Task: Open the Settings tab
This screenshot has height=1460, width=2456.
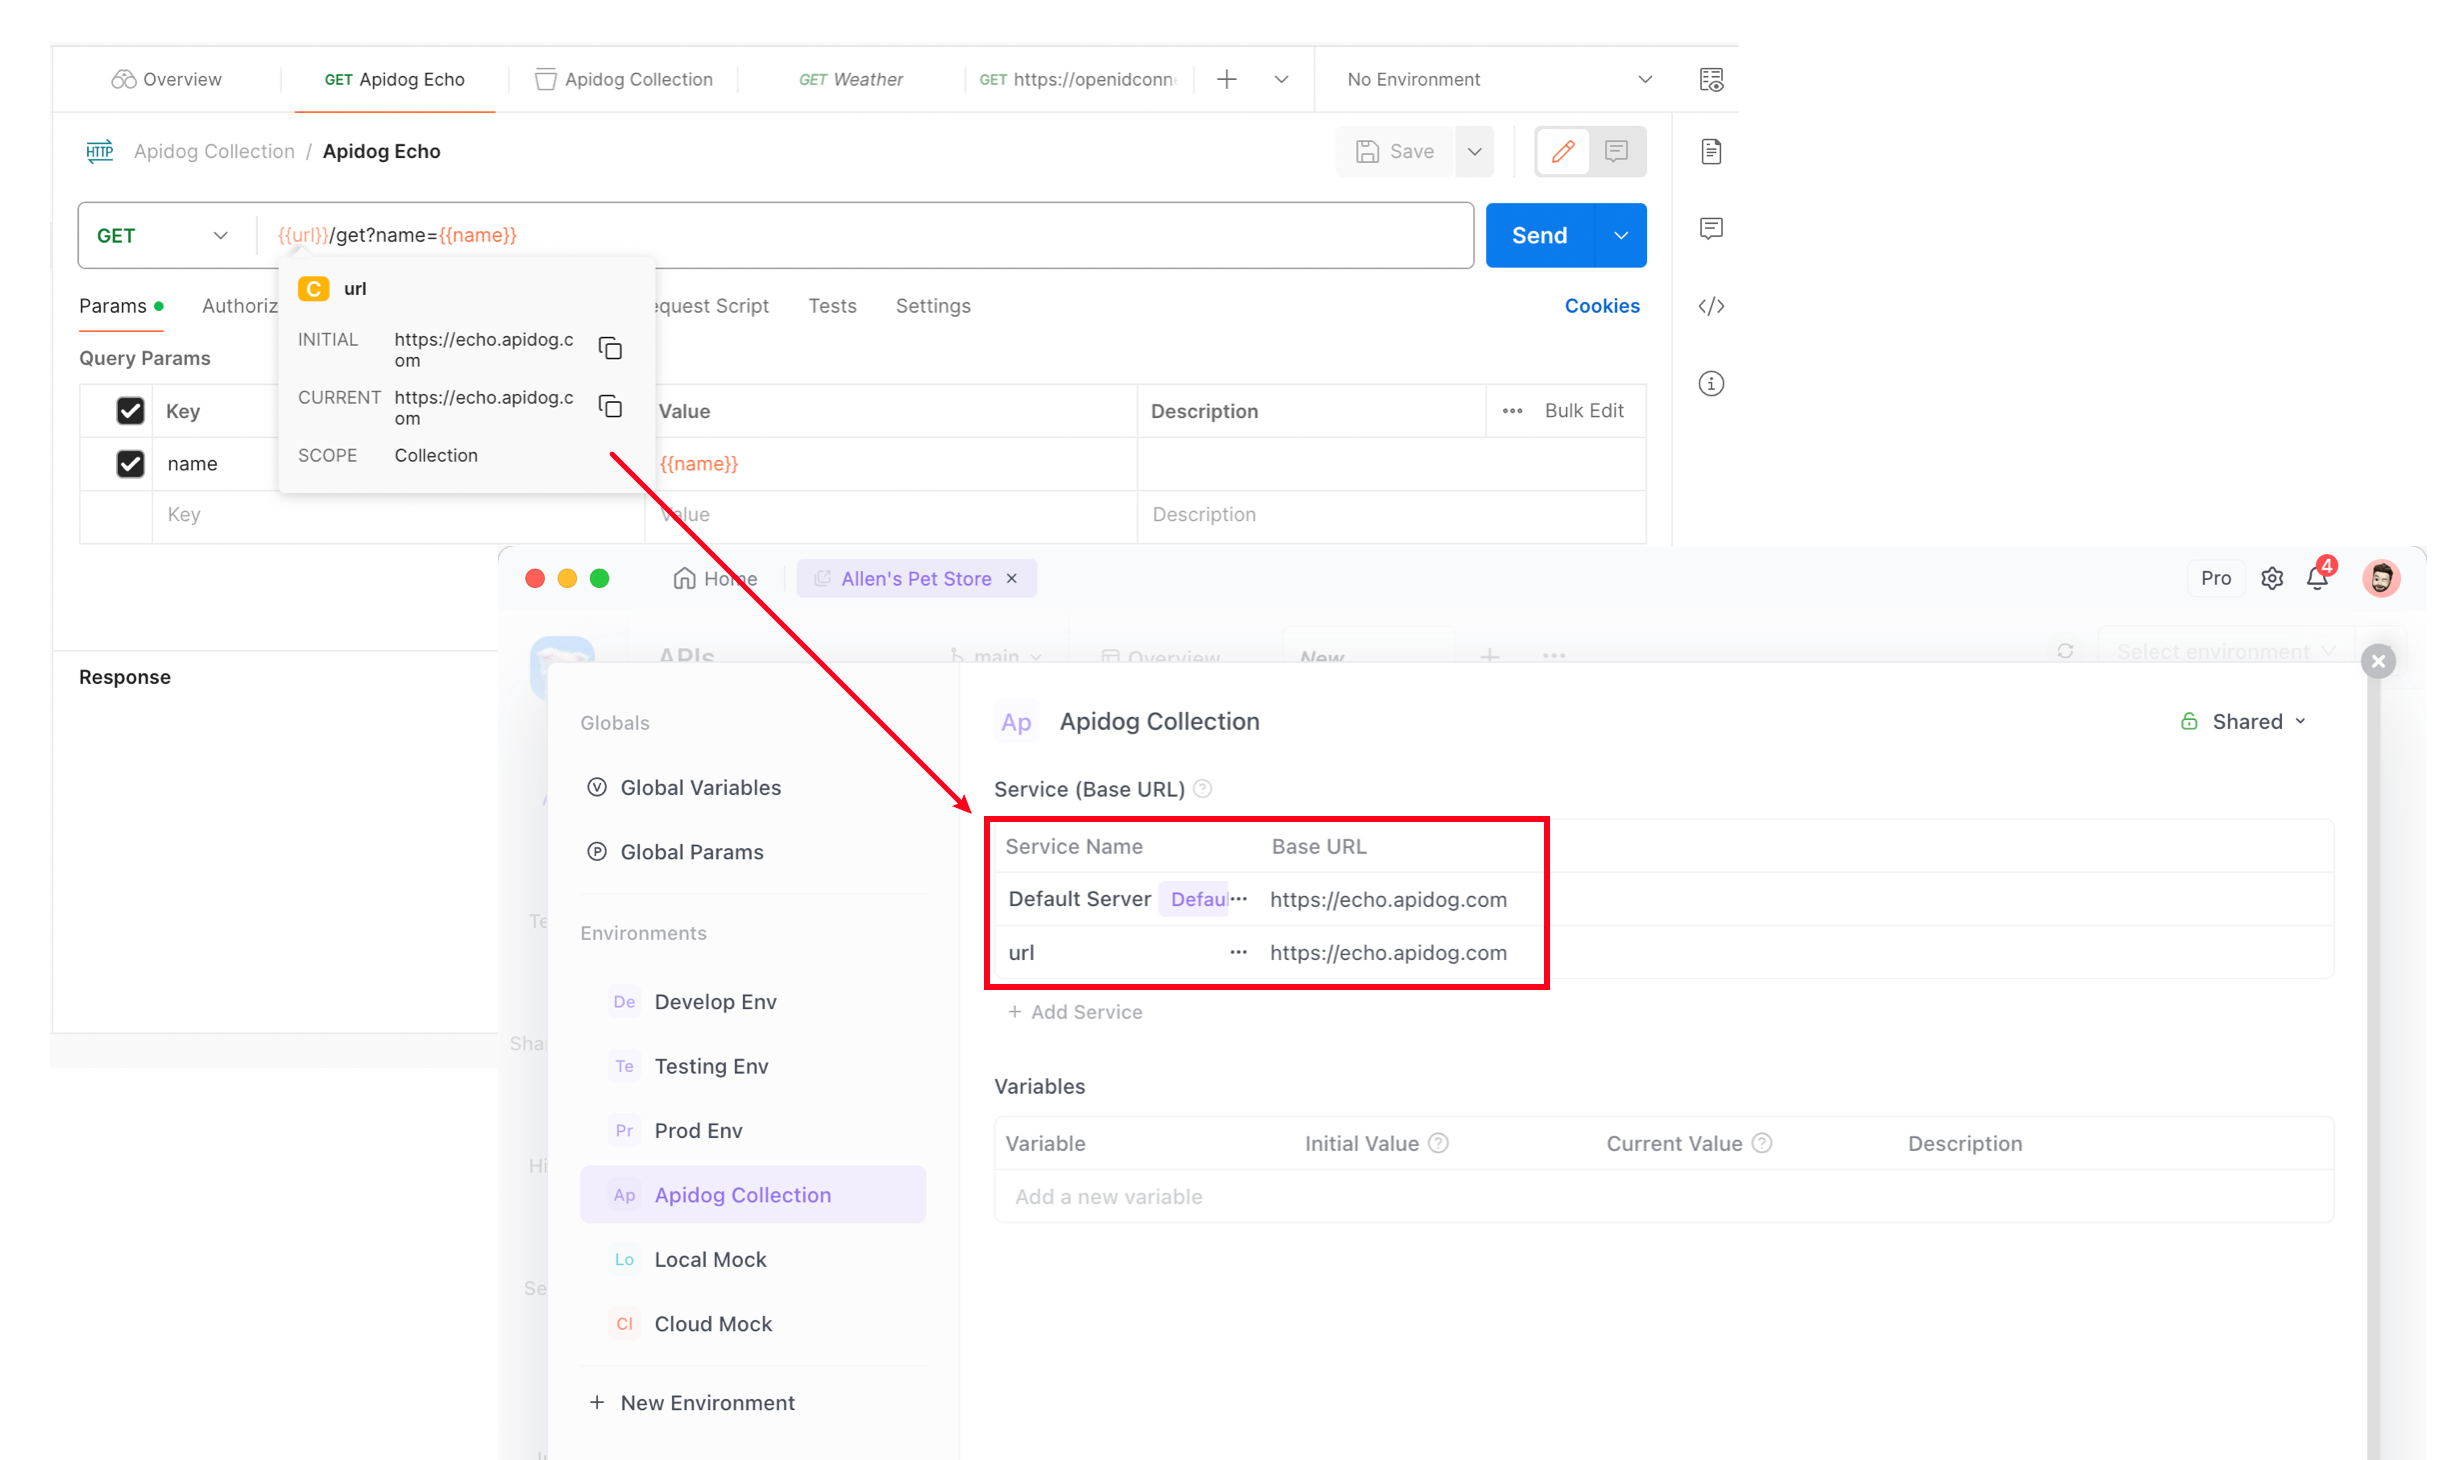Action: point(932,306)
